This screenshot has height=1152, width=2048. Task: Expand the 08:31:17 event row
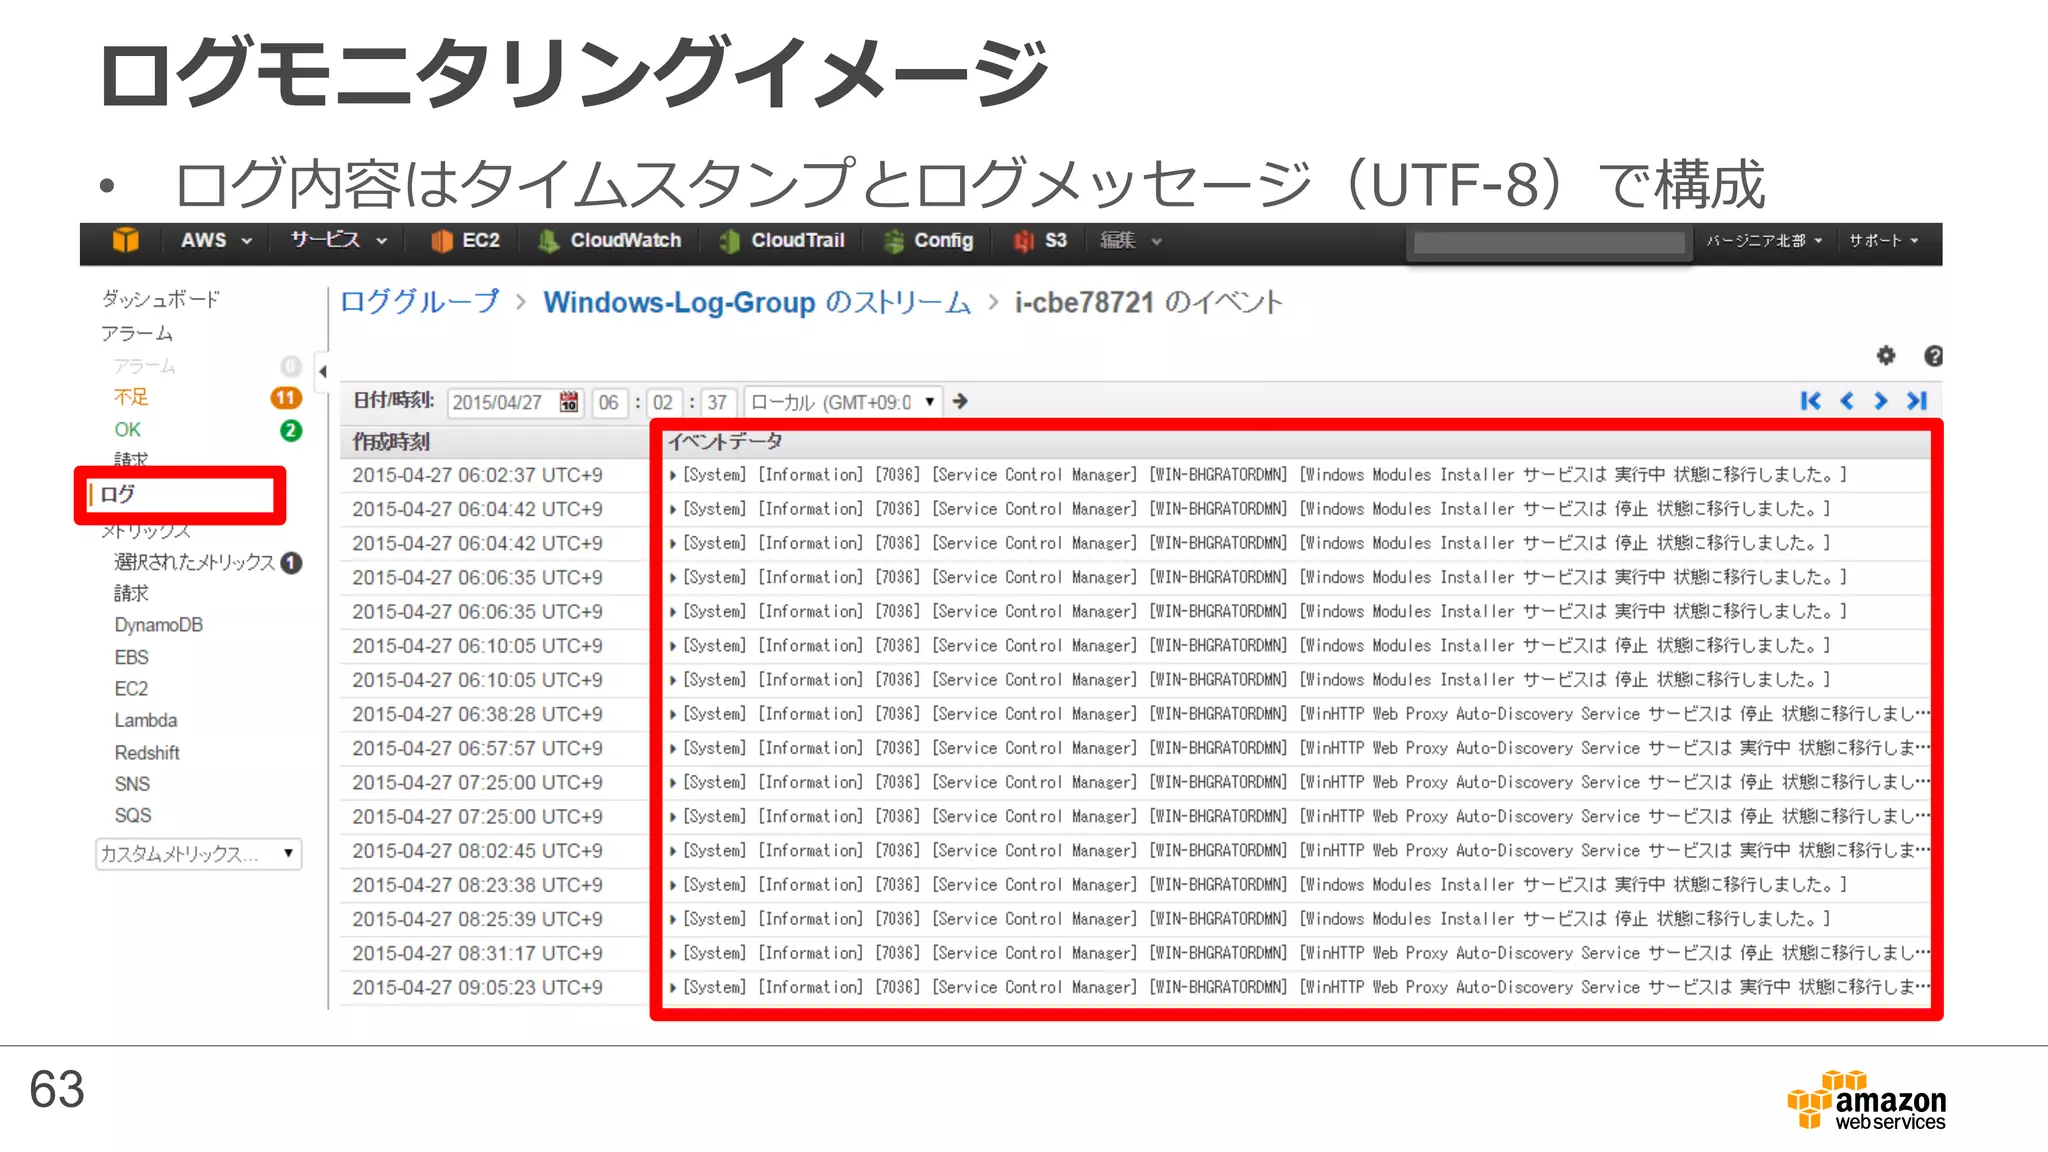coord(673,953)
